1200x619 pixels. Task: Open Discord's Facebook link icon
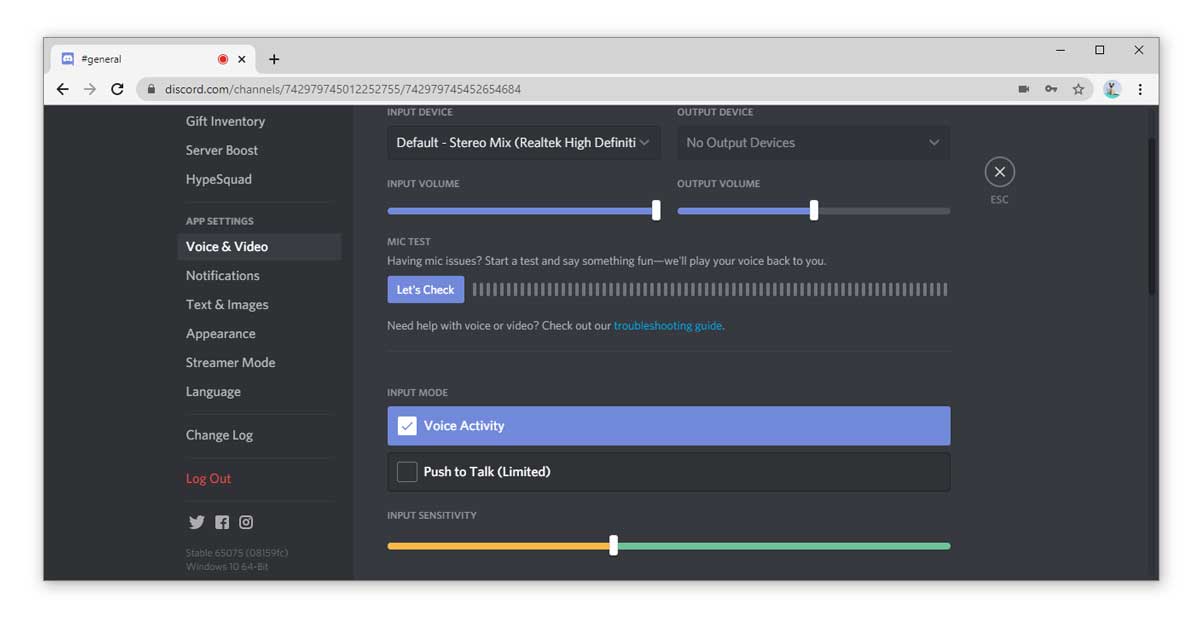point(222,522)
